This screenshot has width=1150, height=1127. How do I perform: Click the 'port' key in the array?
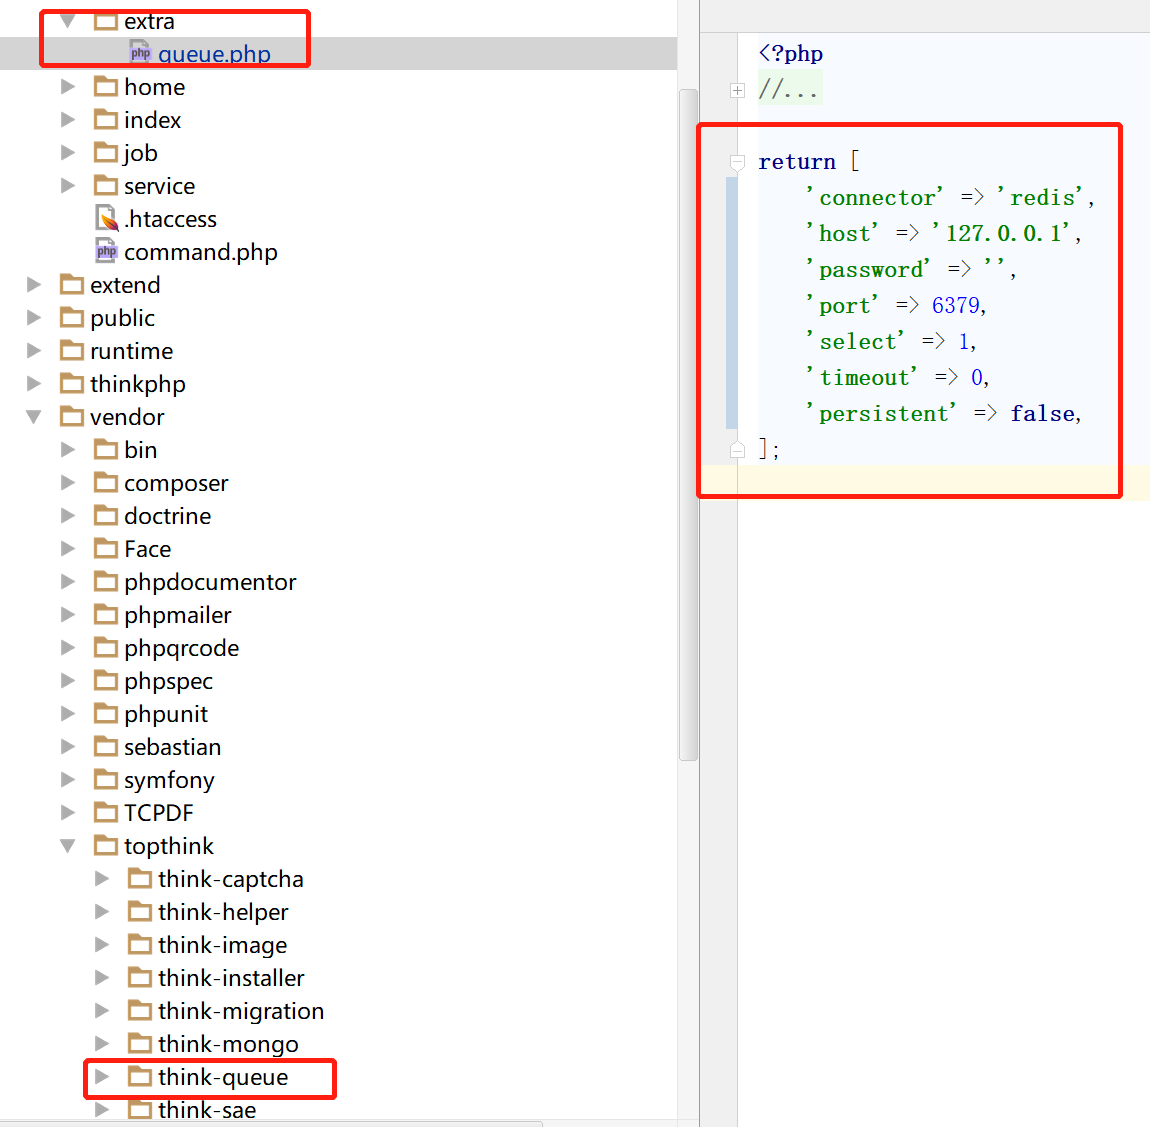pyautogui.click(x=842, y=305)
